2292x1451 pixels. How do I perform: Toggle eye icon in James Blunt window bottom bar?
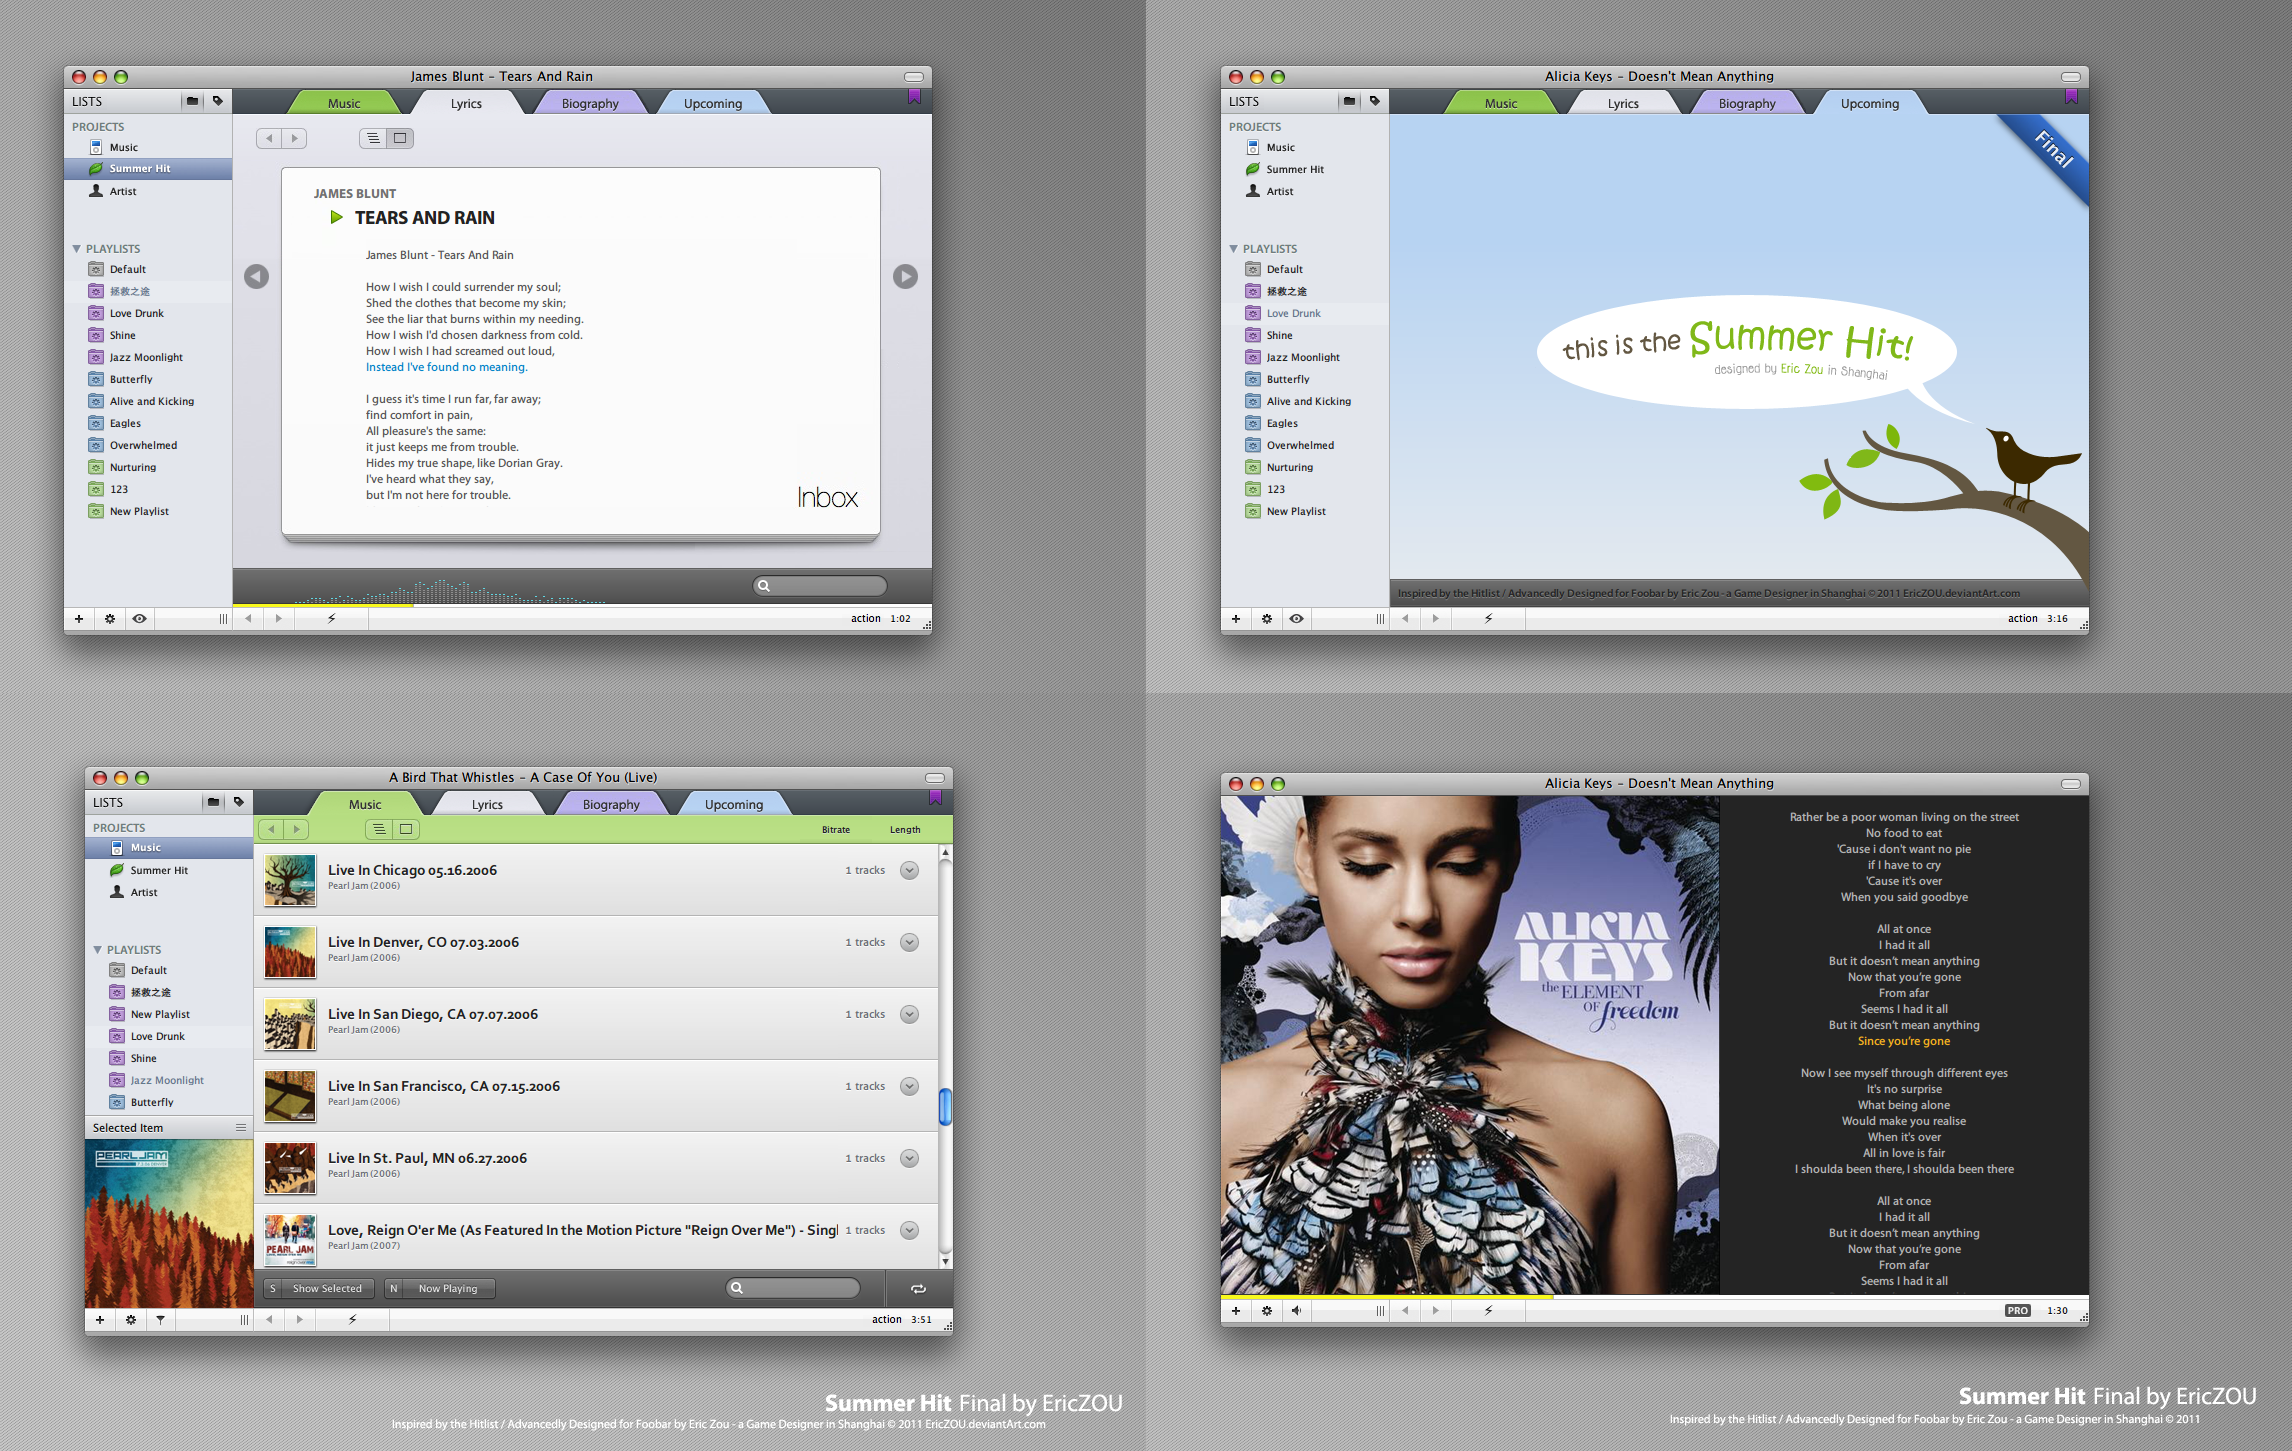pos(140,619)
